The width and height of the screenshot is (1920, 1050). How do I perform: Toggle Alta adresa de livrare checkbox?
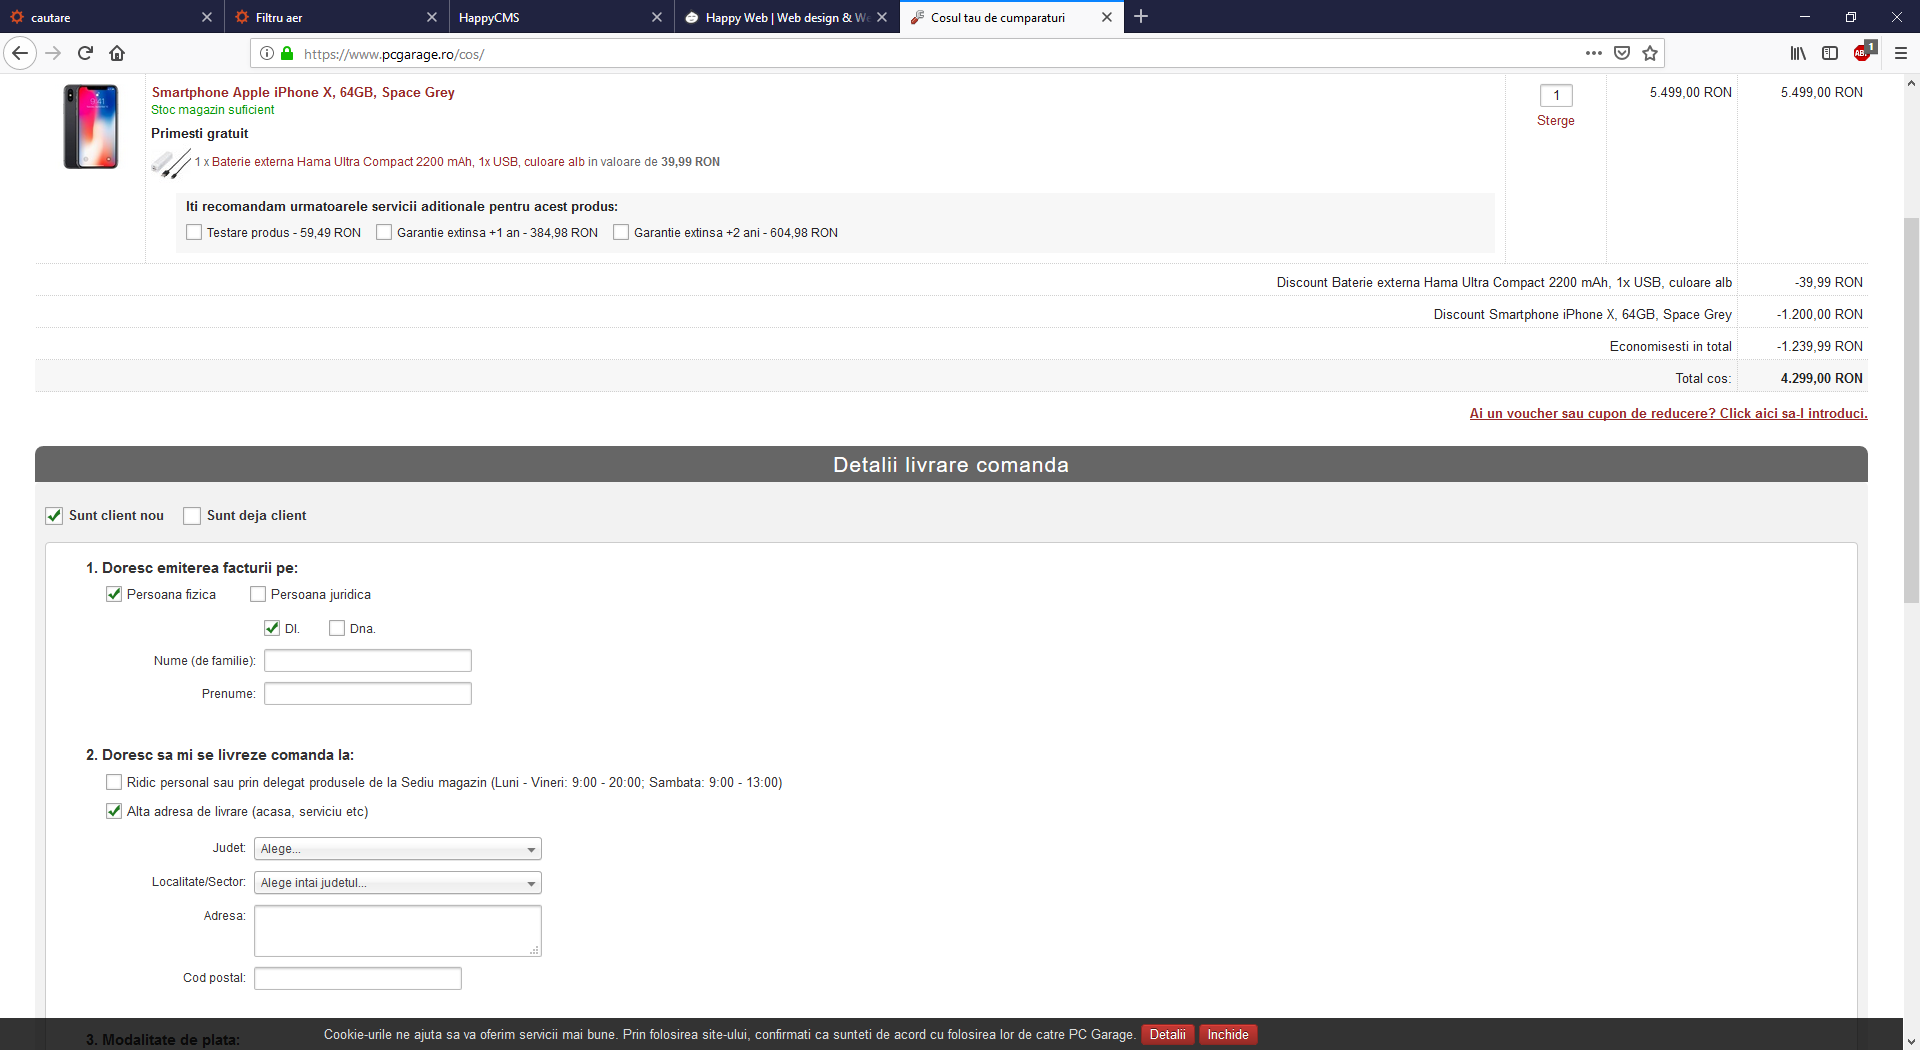[114, 811]
